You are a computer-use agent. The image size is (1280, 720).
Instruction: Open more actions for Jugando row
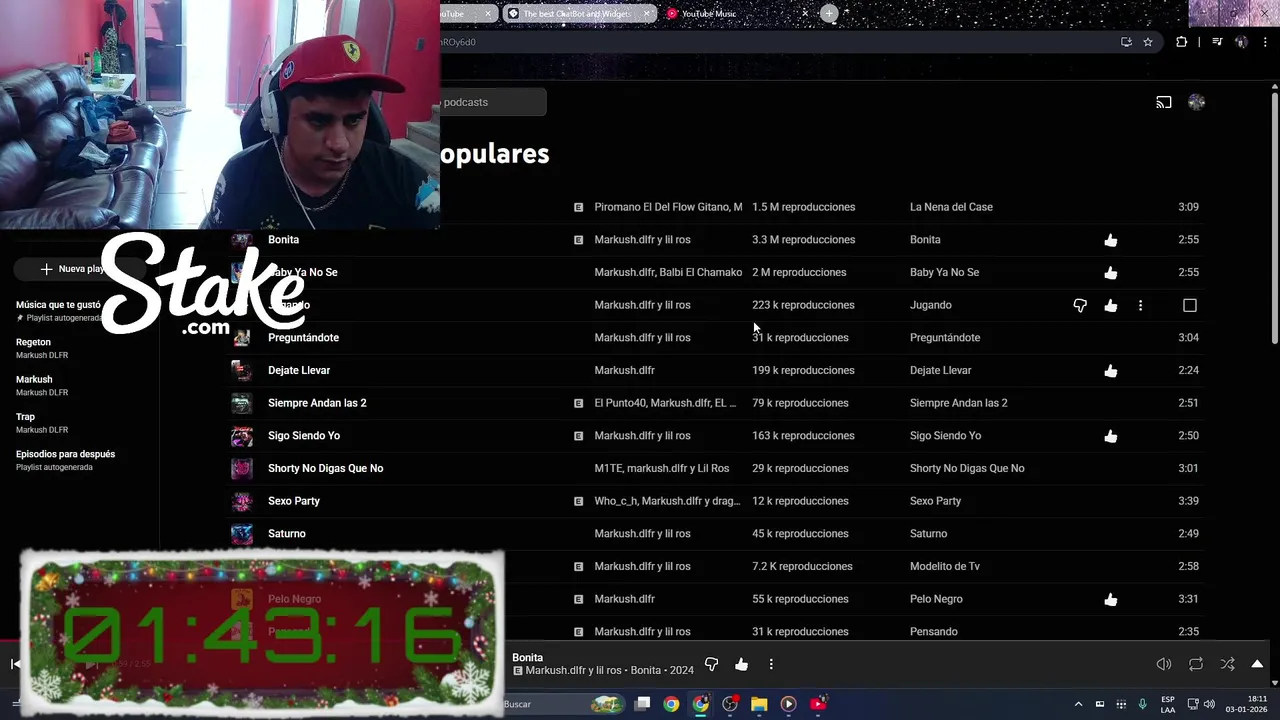coord(1140,305)
